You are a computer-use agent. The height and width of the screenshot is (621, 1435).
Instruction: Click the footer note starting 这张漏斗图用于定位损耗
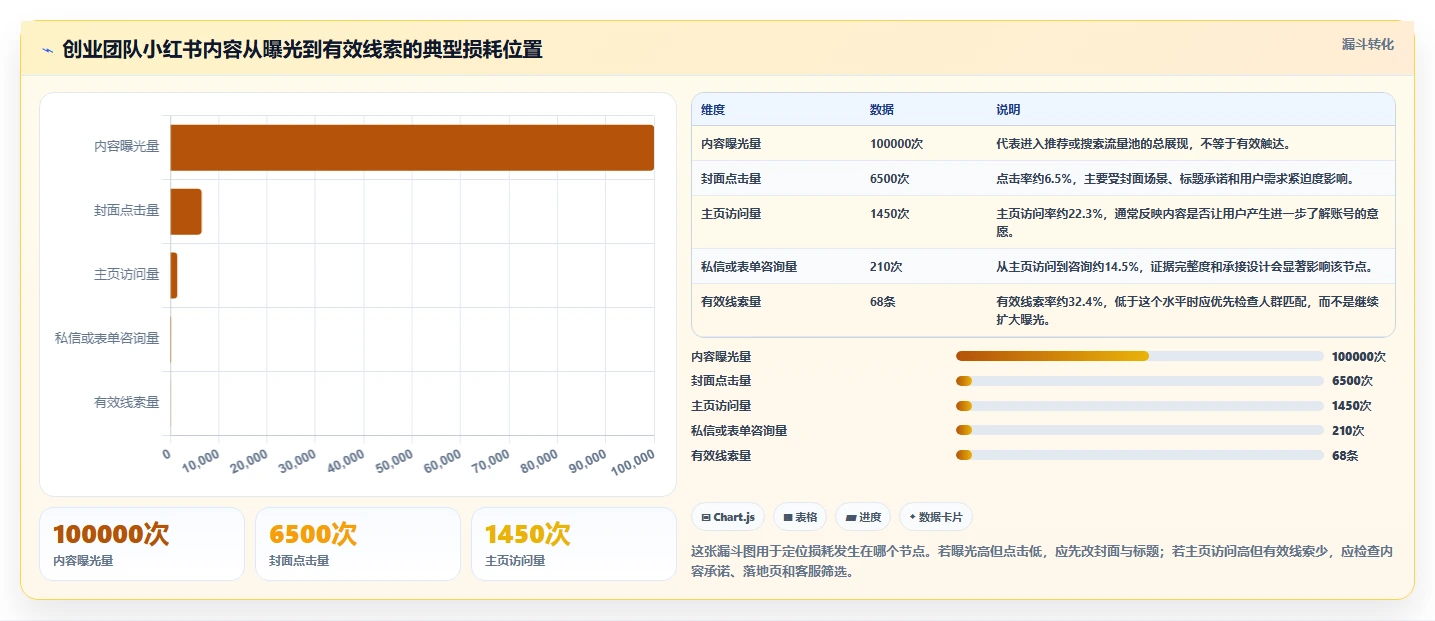click(1042, 562)
